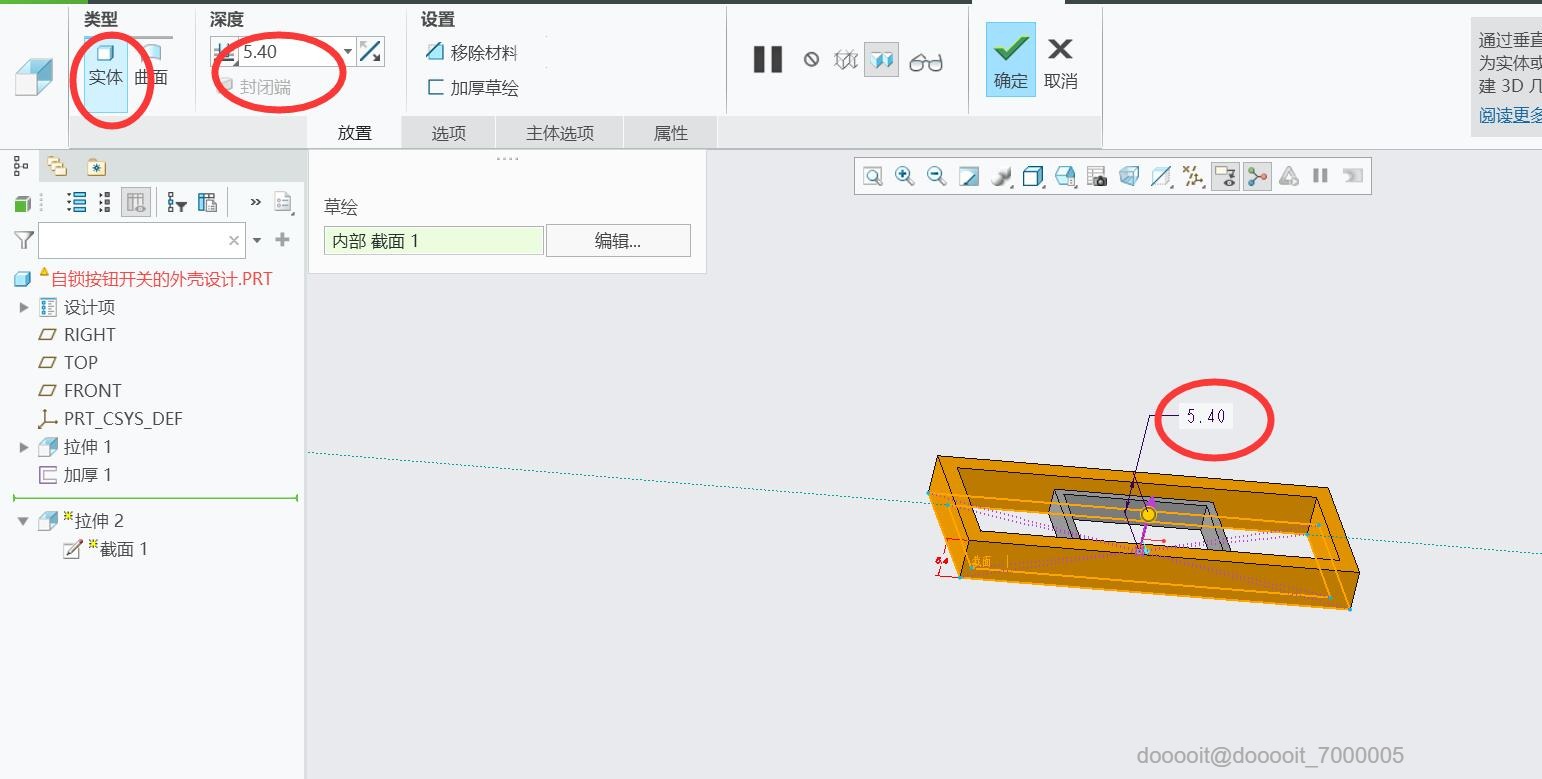This screenshot has height=779, width=1542.
Task: Expand the 设计项 tree node
Action: 24,307
